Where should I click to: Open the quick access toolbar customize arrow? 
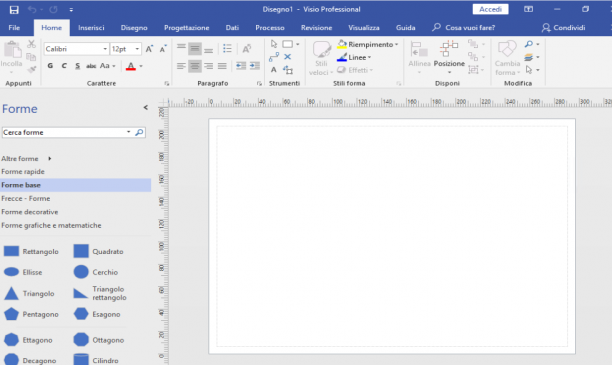click(71, 10)
